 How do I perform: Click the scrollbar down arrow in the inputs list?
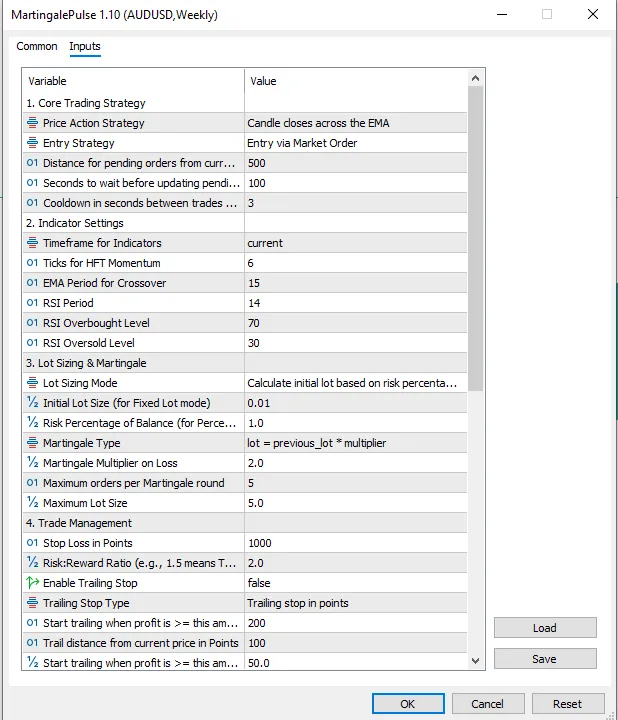(x=476, y=661)
